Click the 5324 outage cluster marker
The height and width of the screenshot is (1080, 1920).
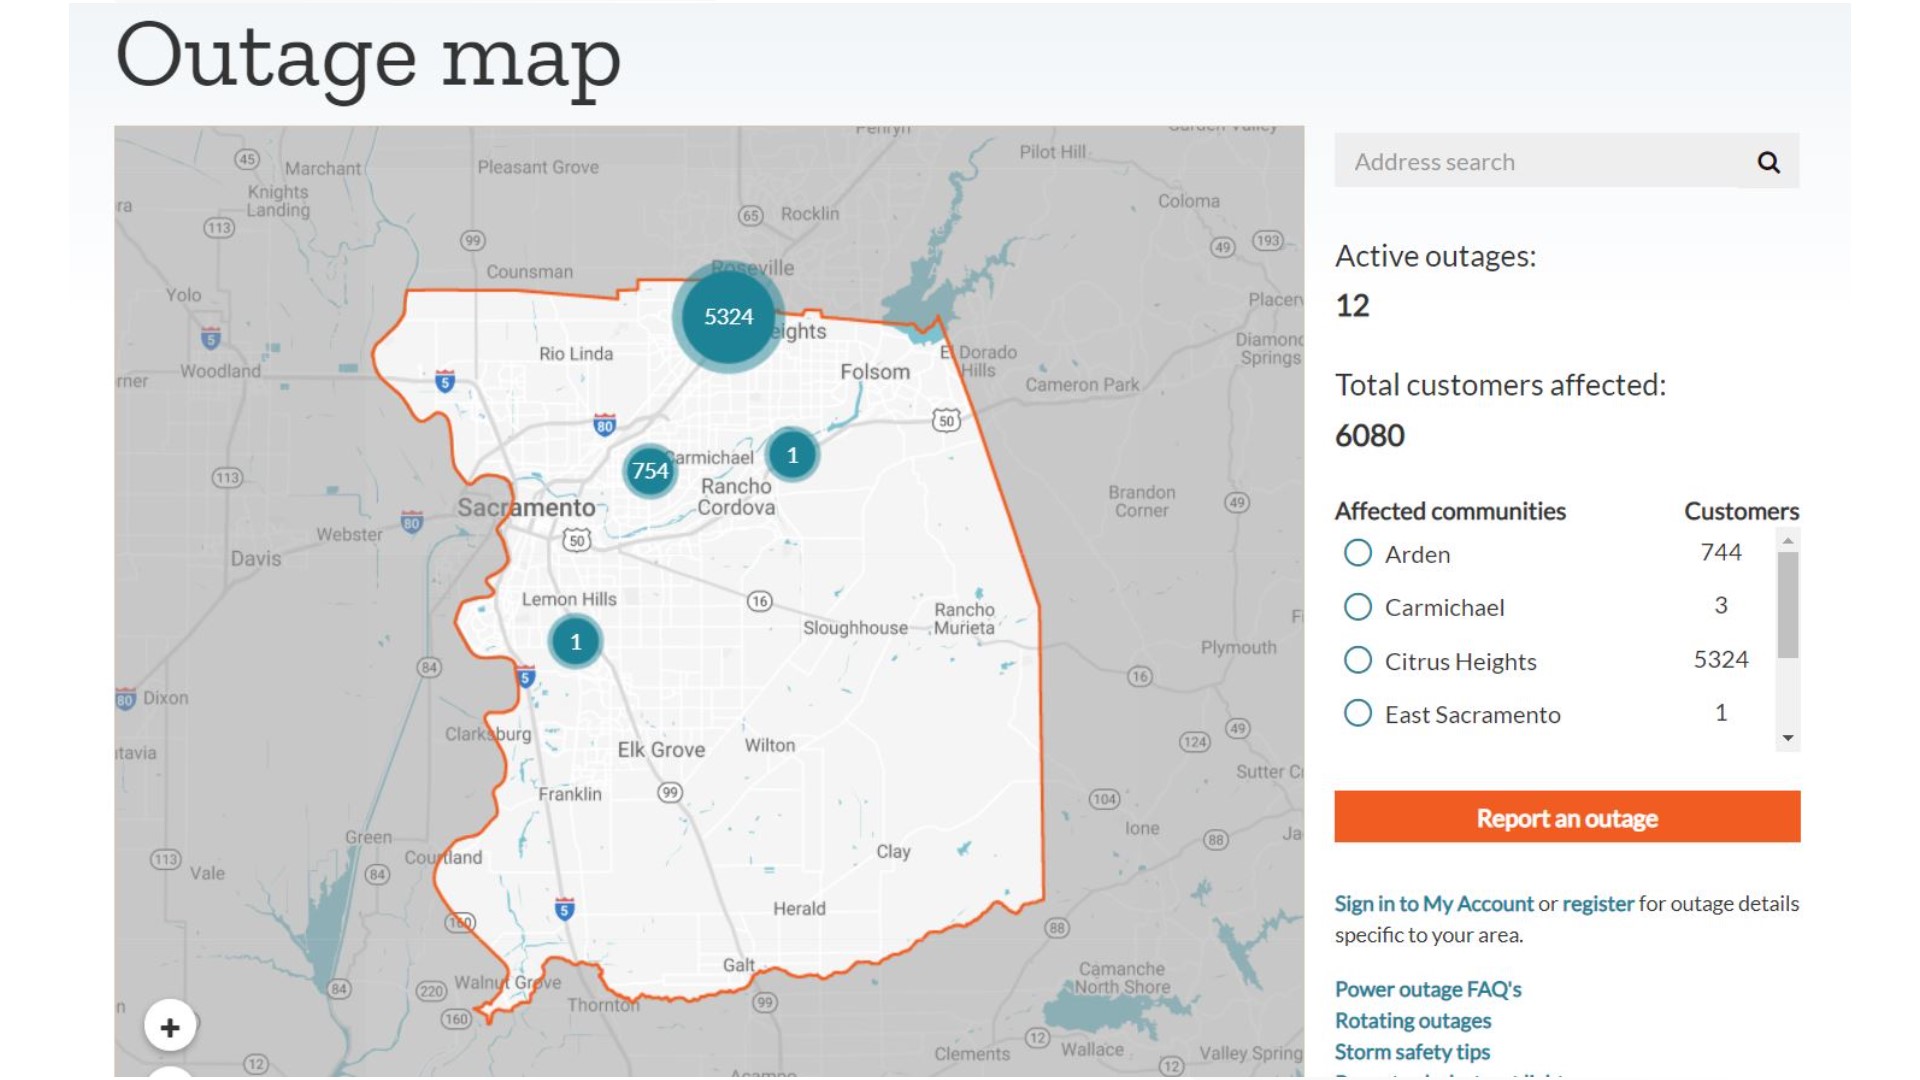(x=728, y=317)
